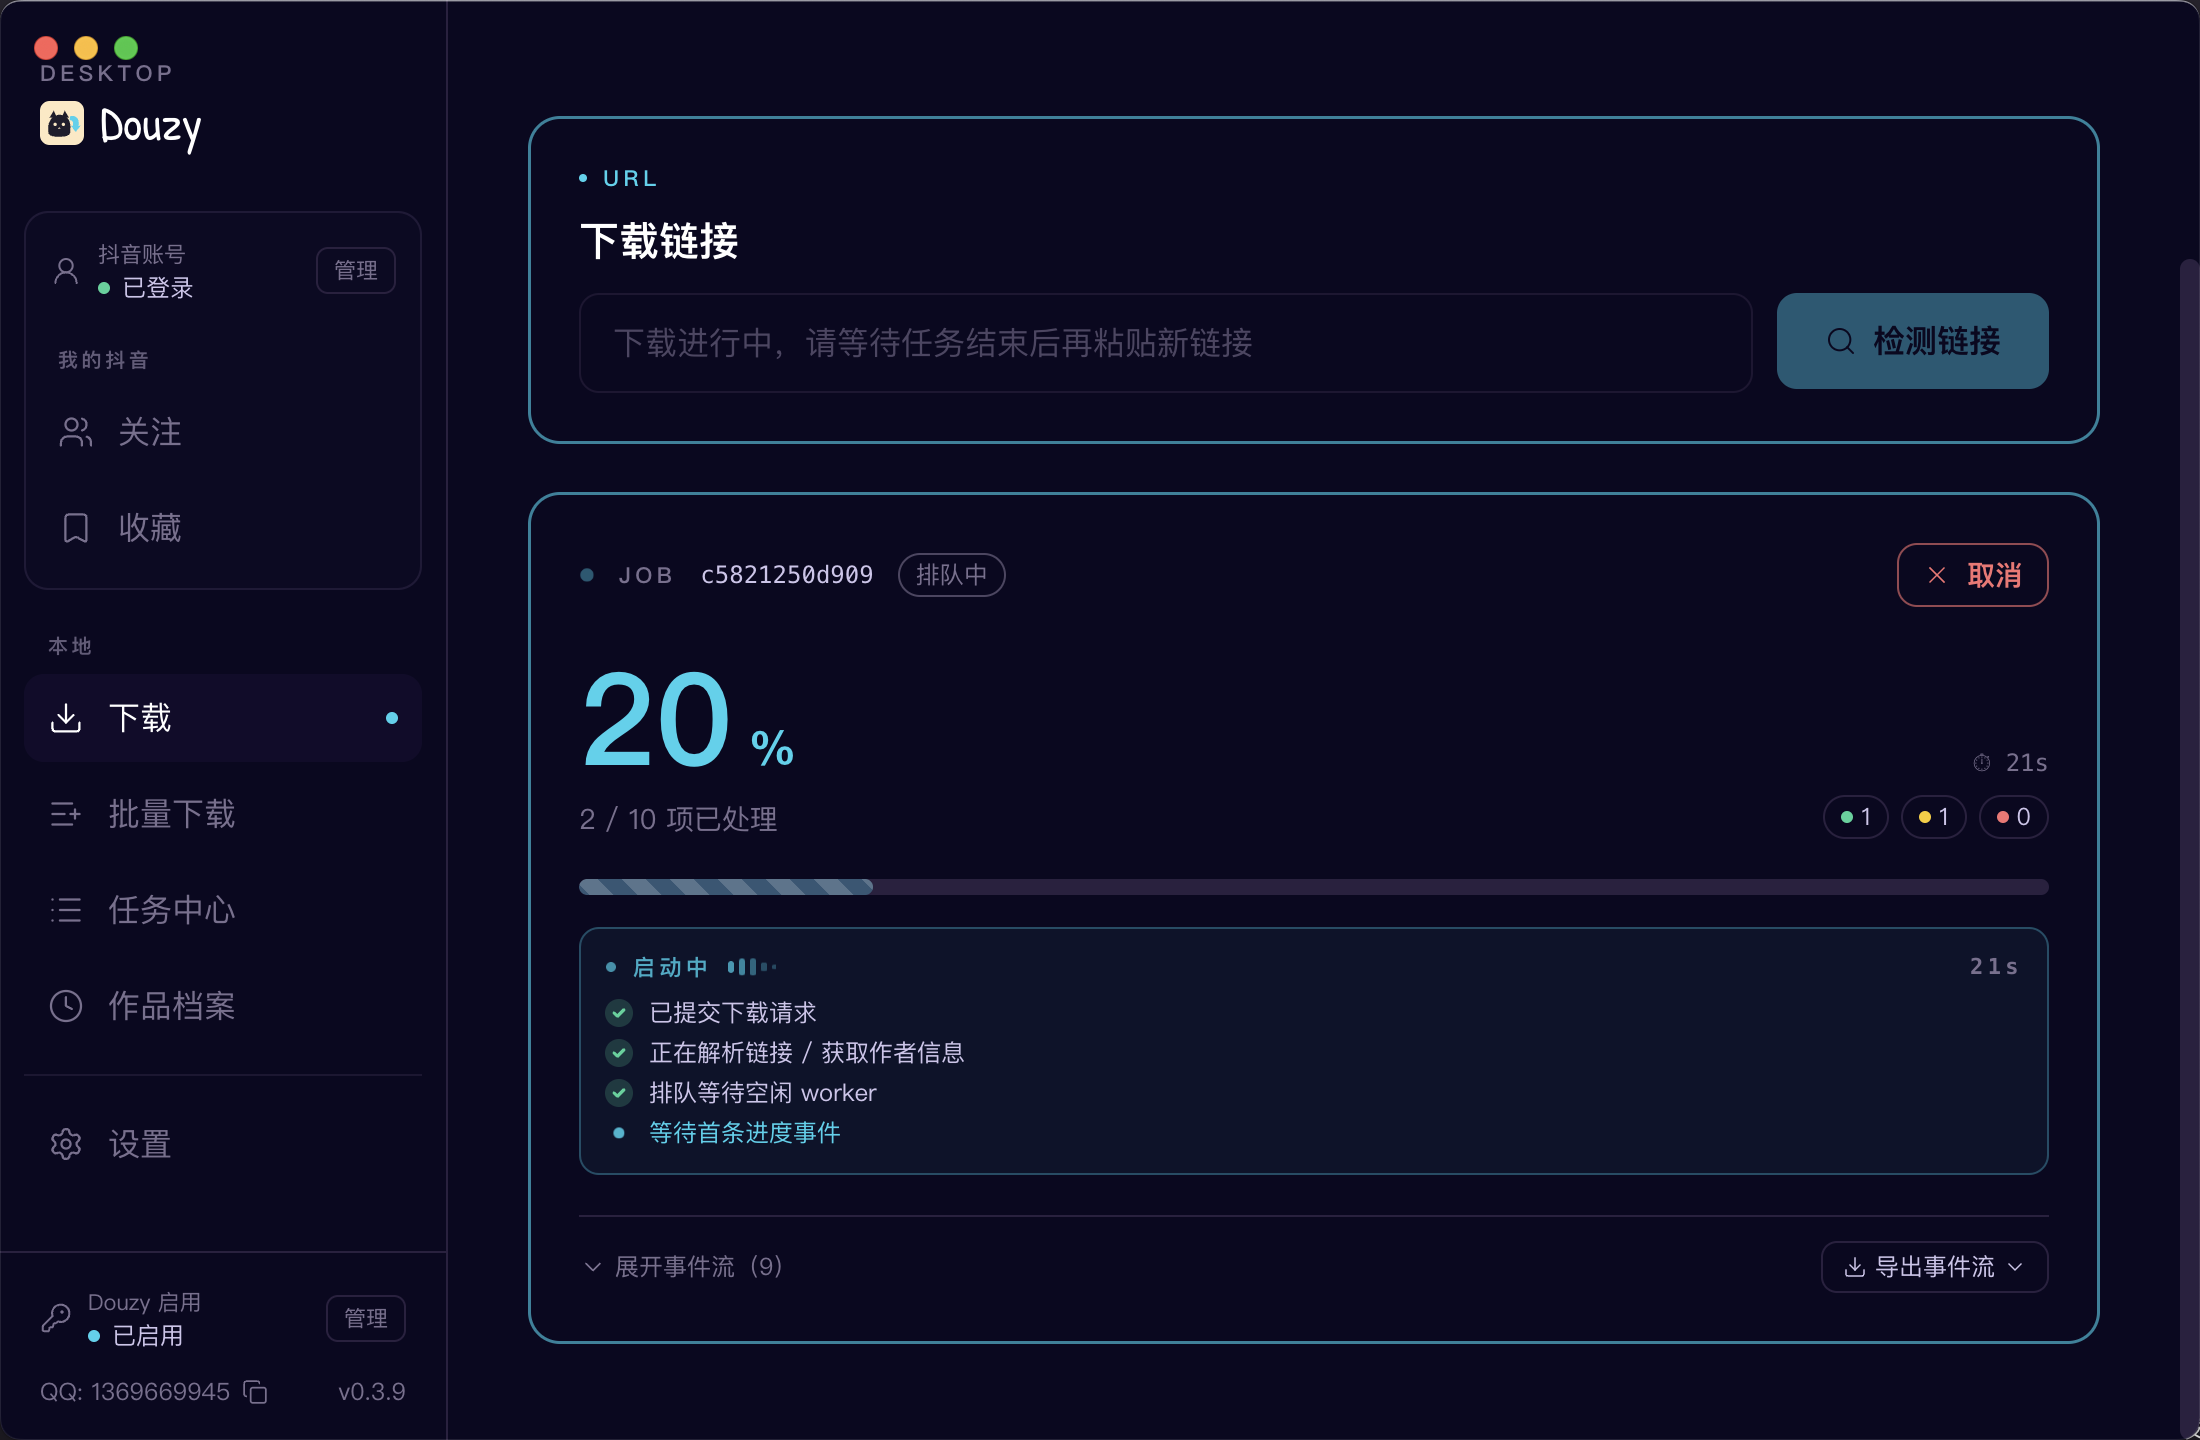Click the red failed count badge
Image resolution: width=2200 pixels, height=1440 pixels.
(2013, 817)
